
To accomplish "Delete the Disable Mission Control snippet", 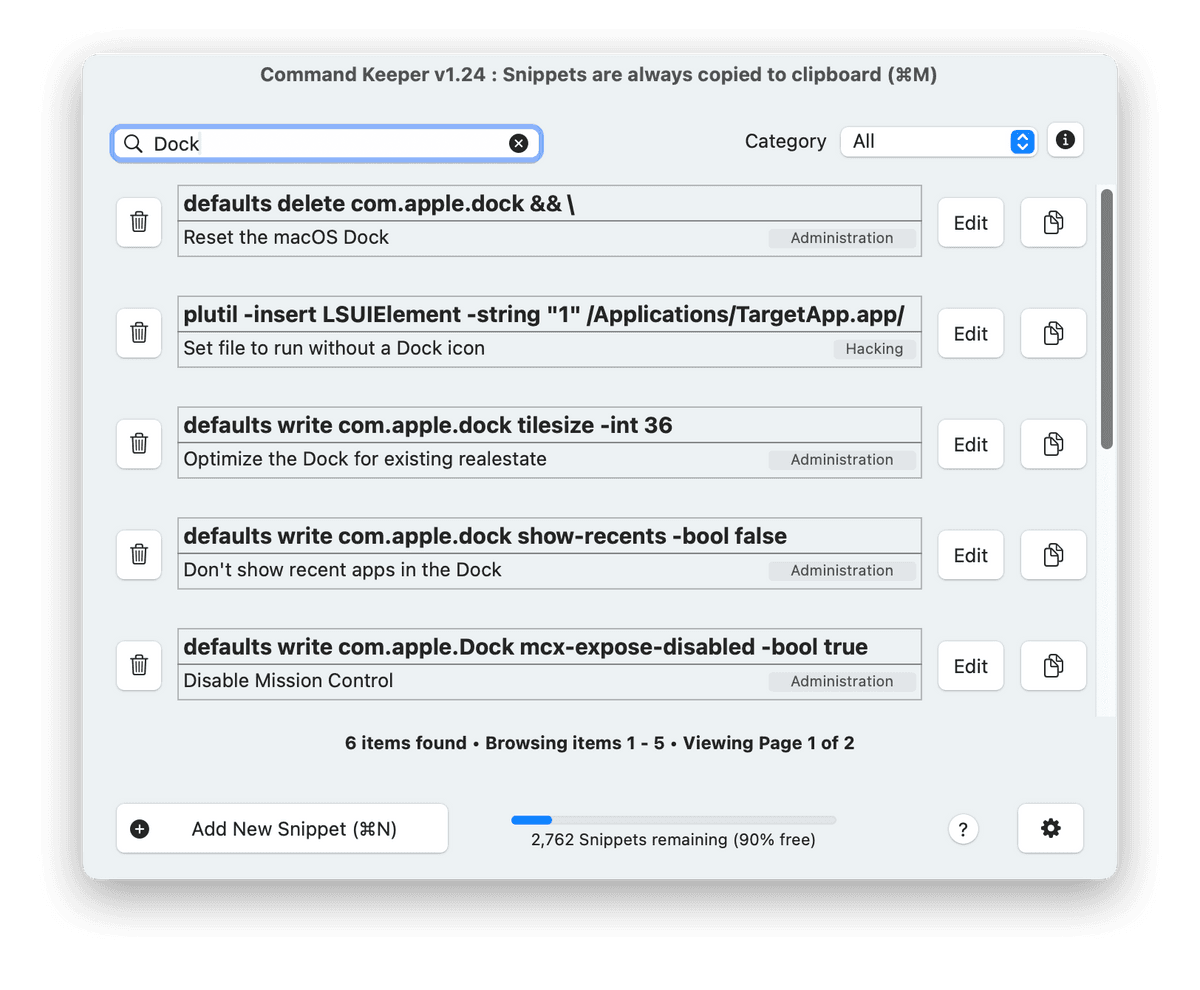I will pyautogui.click(x=139, y=665).
